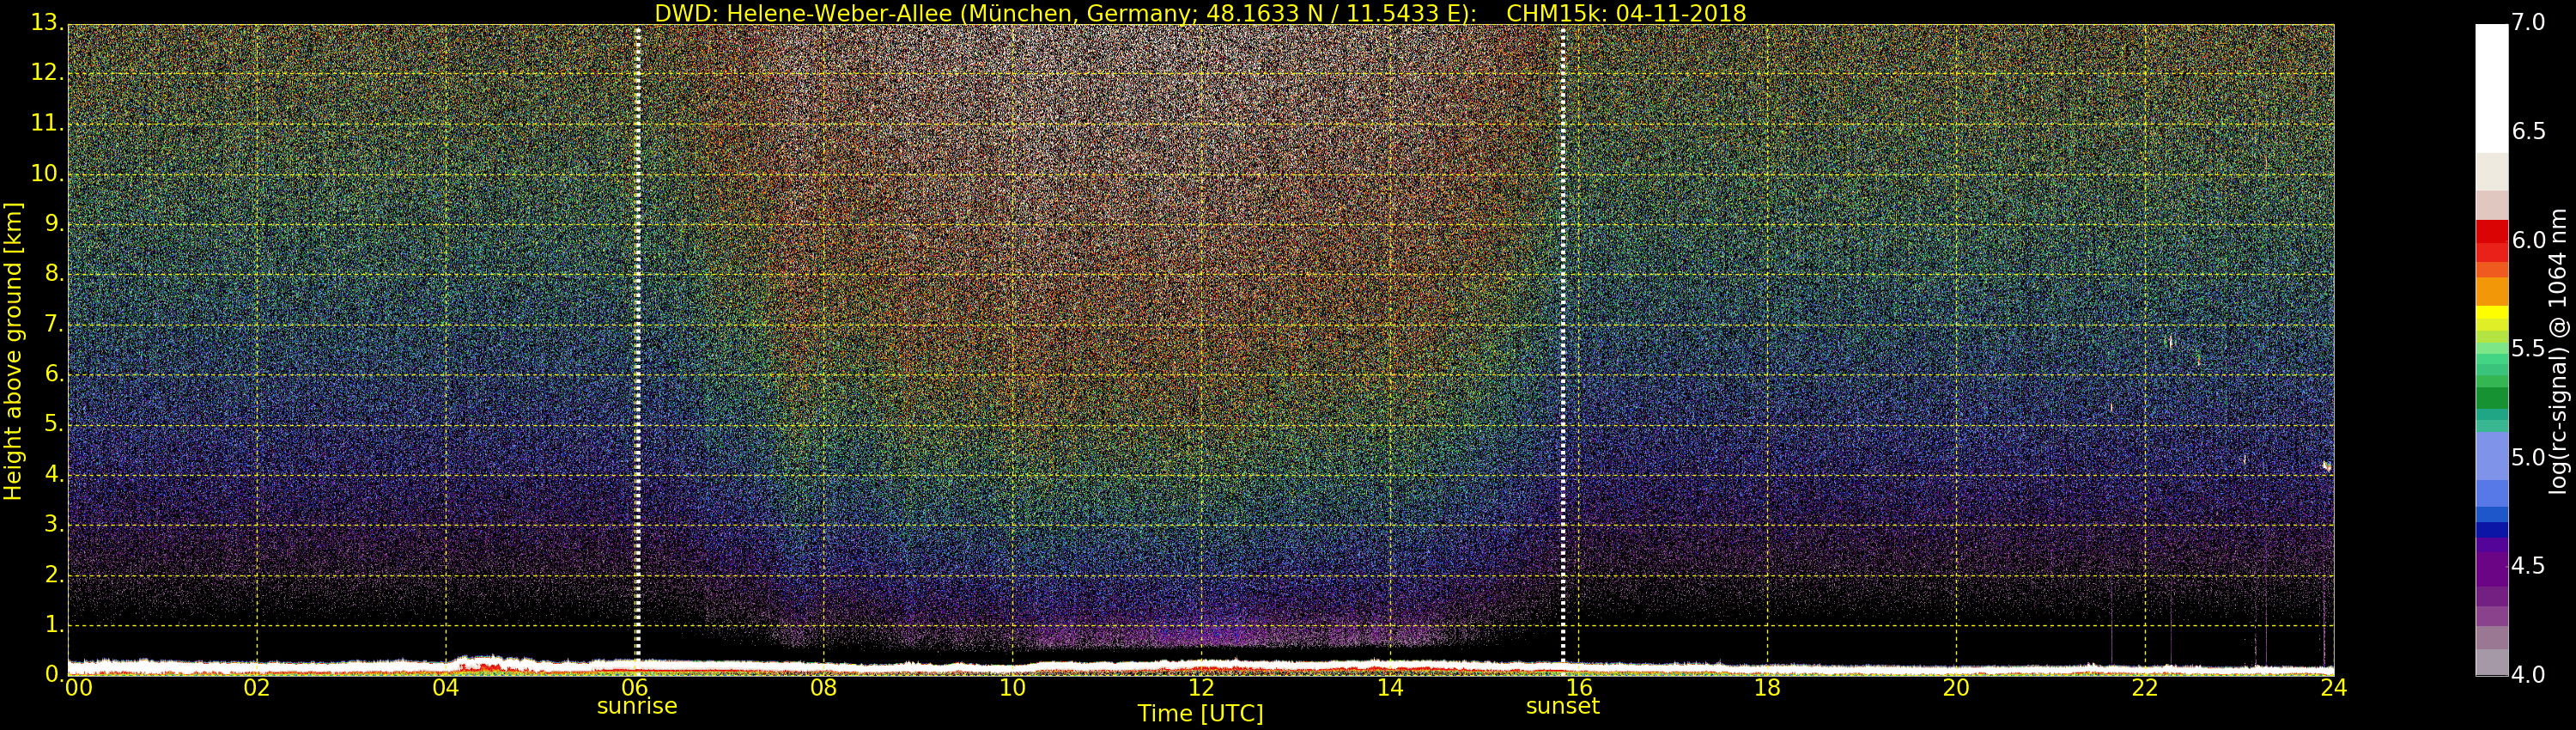Click the 00 tick label on the time axis
The height and width of the screenshot is (730, 2576).
point(77,688)
